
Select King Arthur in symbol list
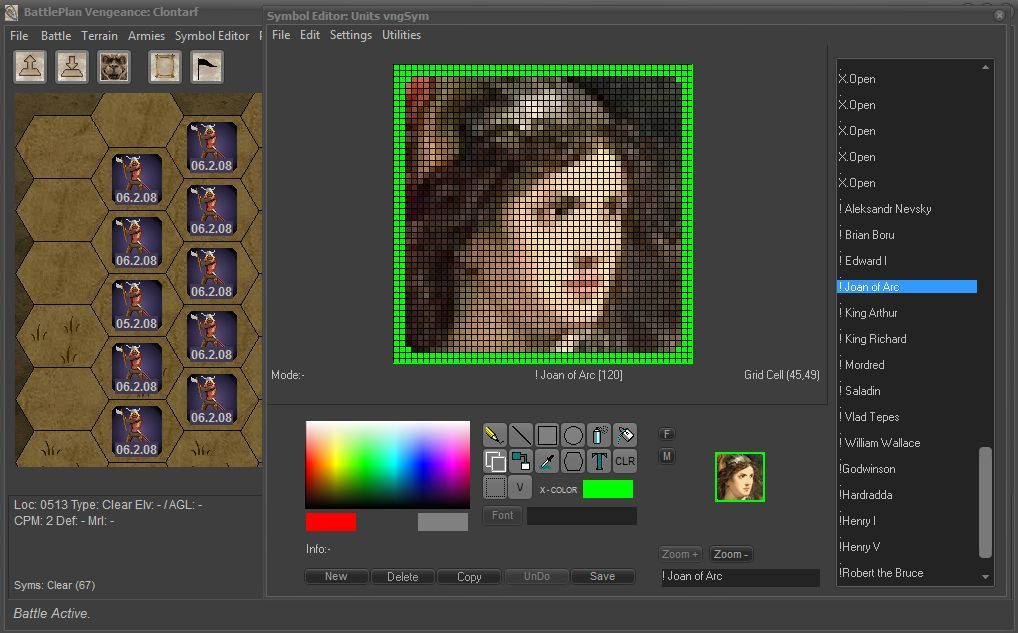[x=870, y=313]
